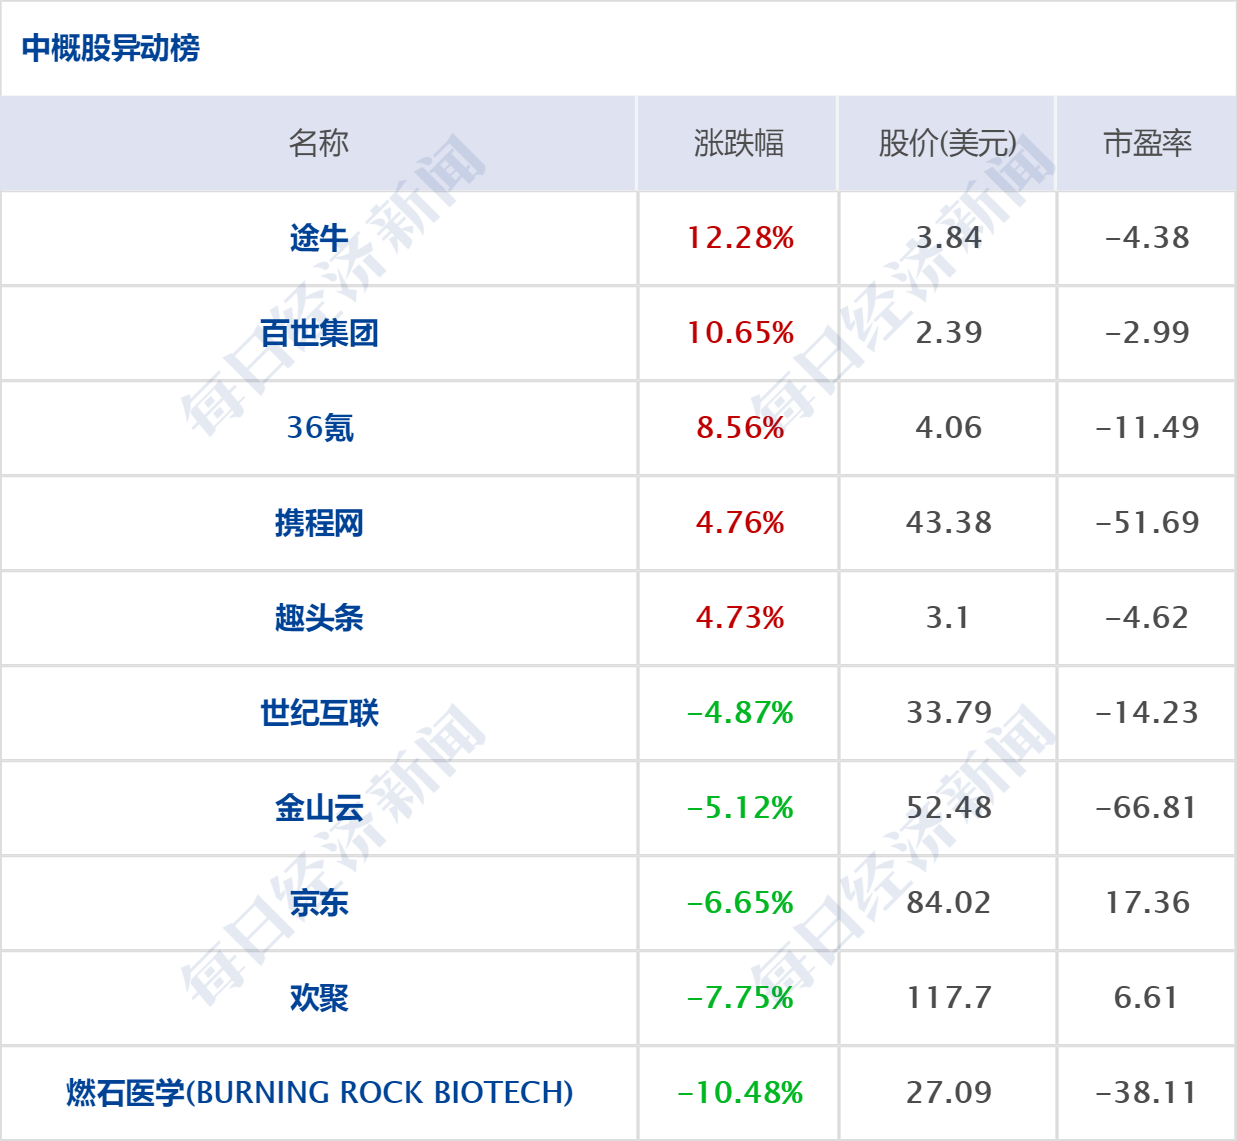Select the 趣头条 stock name
This screenshot has width=1237, height=1141.
[x=319, y=618]
